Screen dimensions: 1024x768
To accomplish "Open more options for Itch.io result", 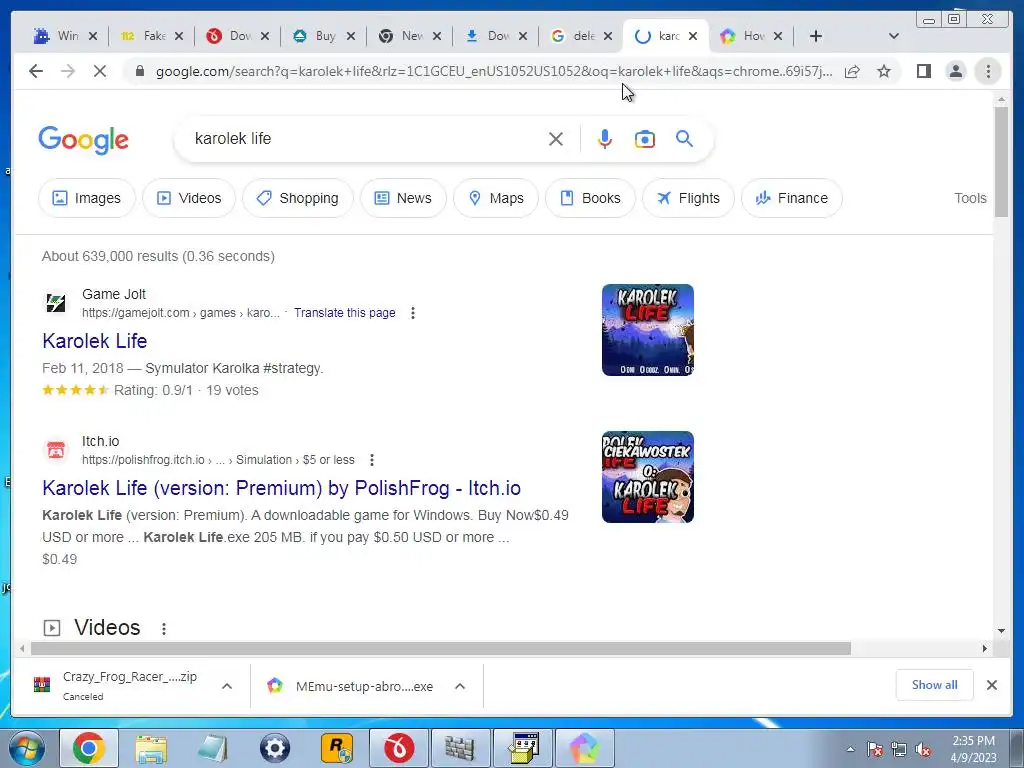I will (x=372, y=460).
